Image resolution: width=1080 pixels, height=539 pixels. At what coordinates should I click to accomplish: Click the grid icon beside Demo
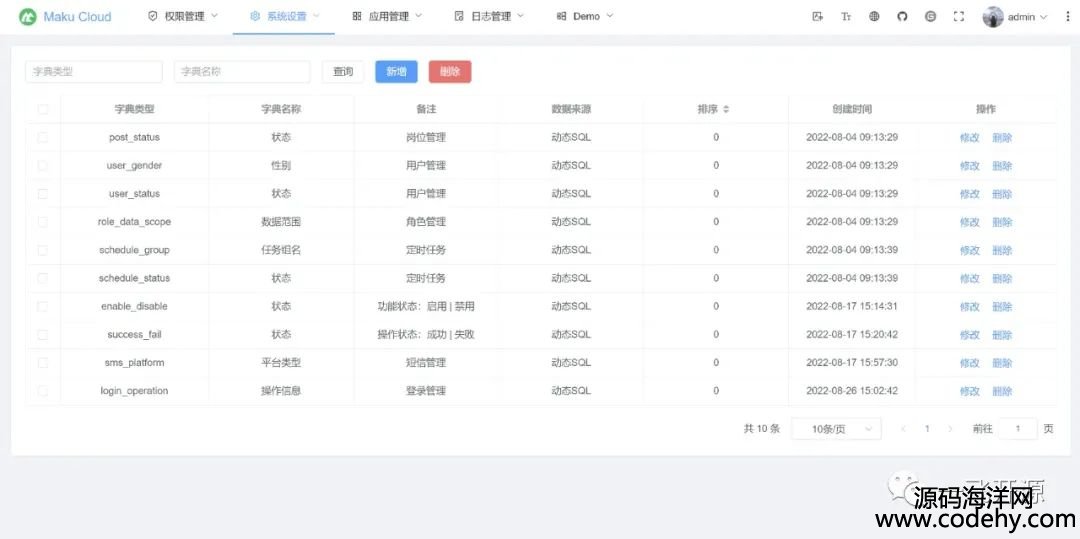[x=561, y=16]
